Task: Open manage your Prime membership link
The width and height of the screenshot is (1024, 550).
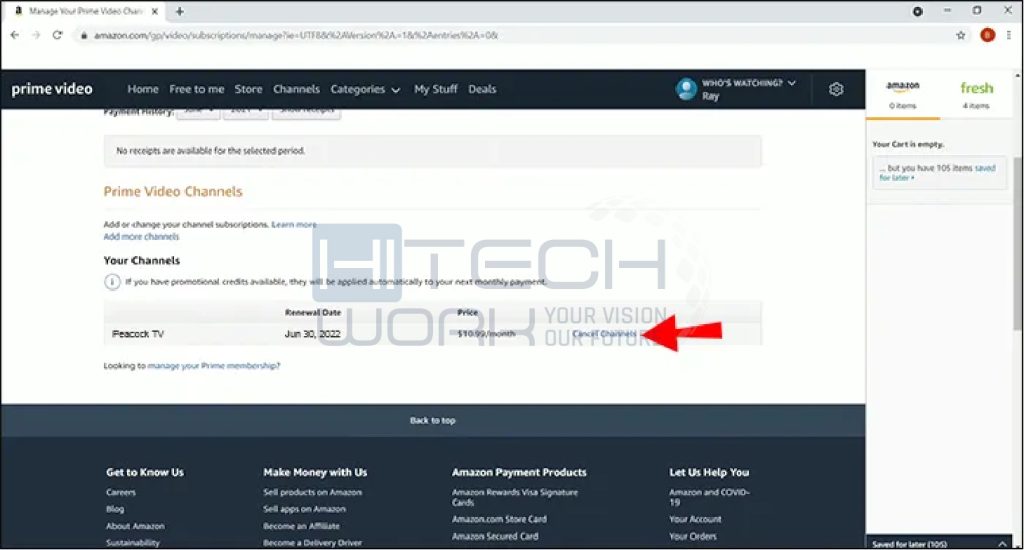Action: 214,366
